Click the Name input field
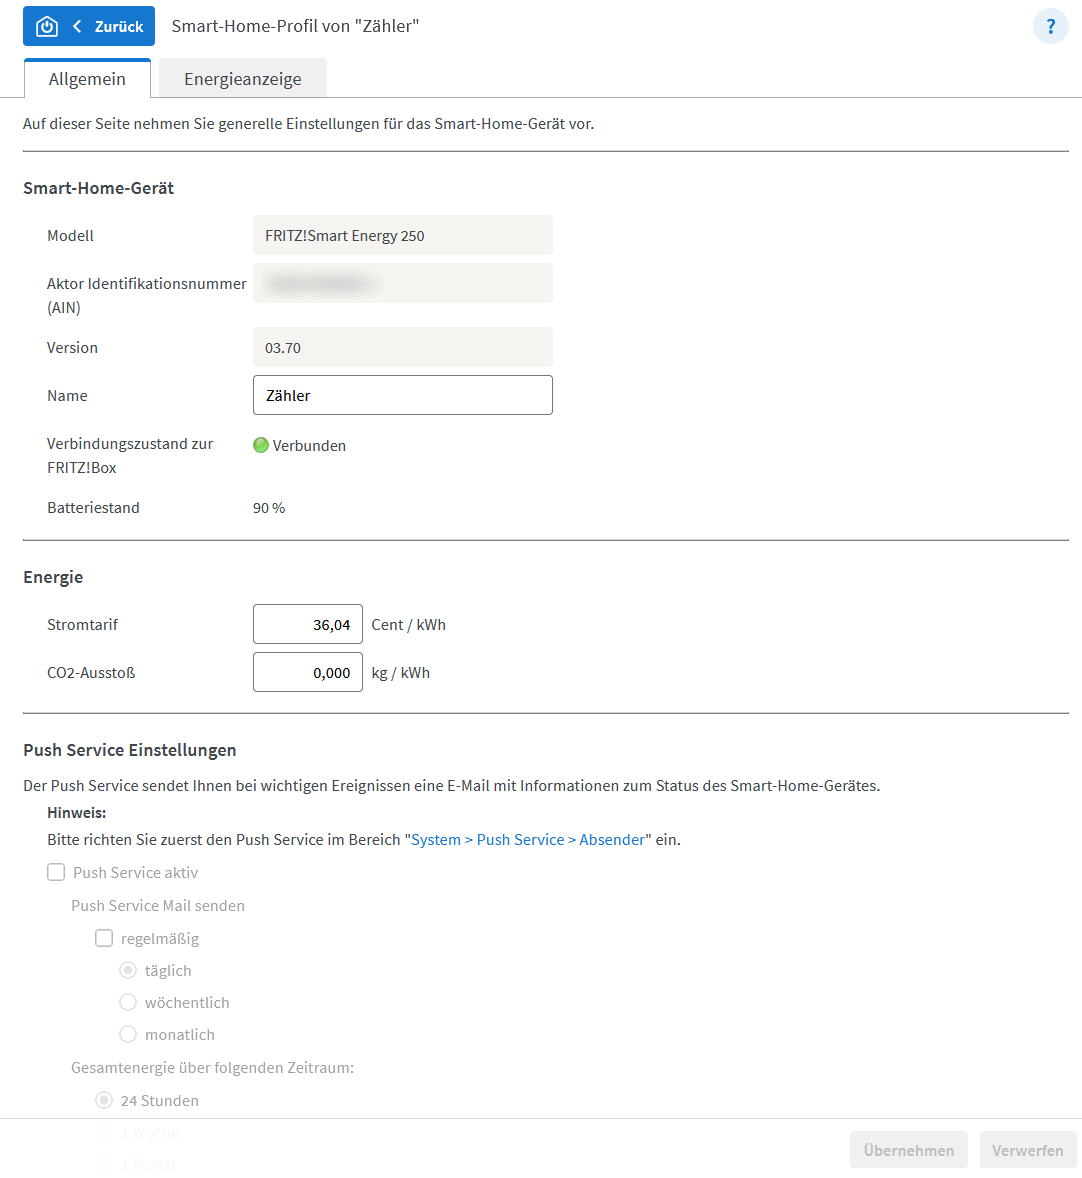The image size is (1082, 1178). coord(402,395)
